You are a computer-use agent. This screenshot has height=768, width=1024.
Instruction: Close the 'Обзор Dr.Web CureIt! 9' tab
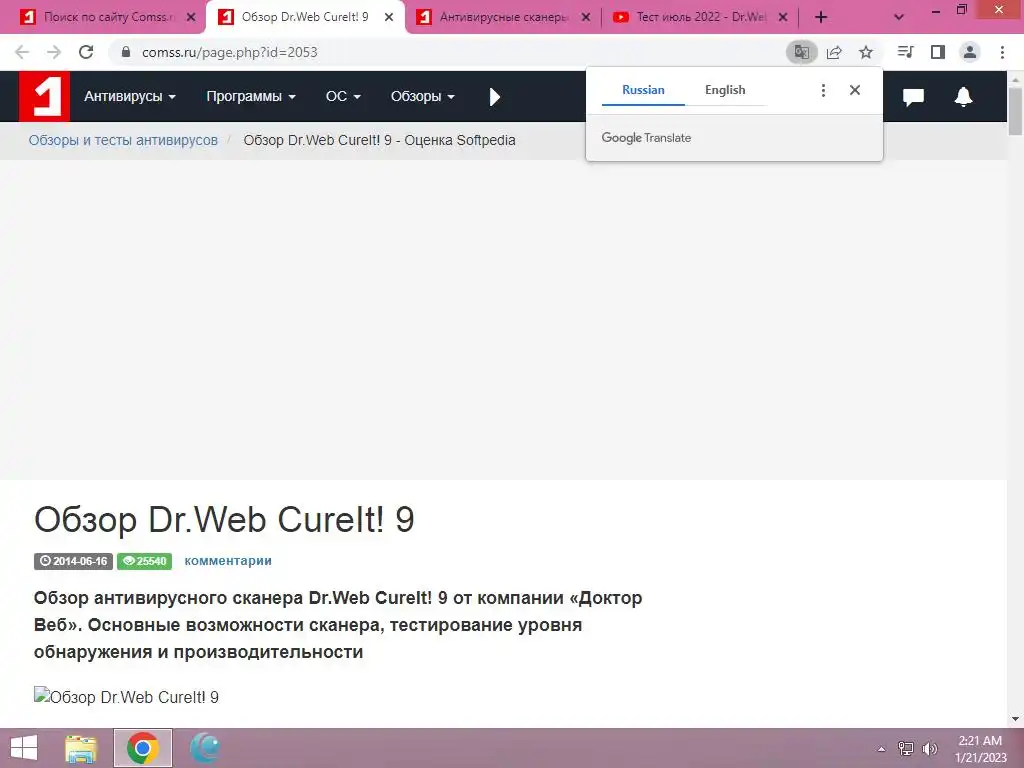coord(389,17)
